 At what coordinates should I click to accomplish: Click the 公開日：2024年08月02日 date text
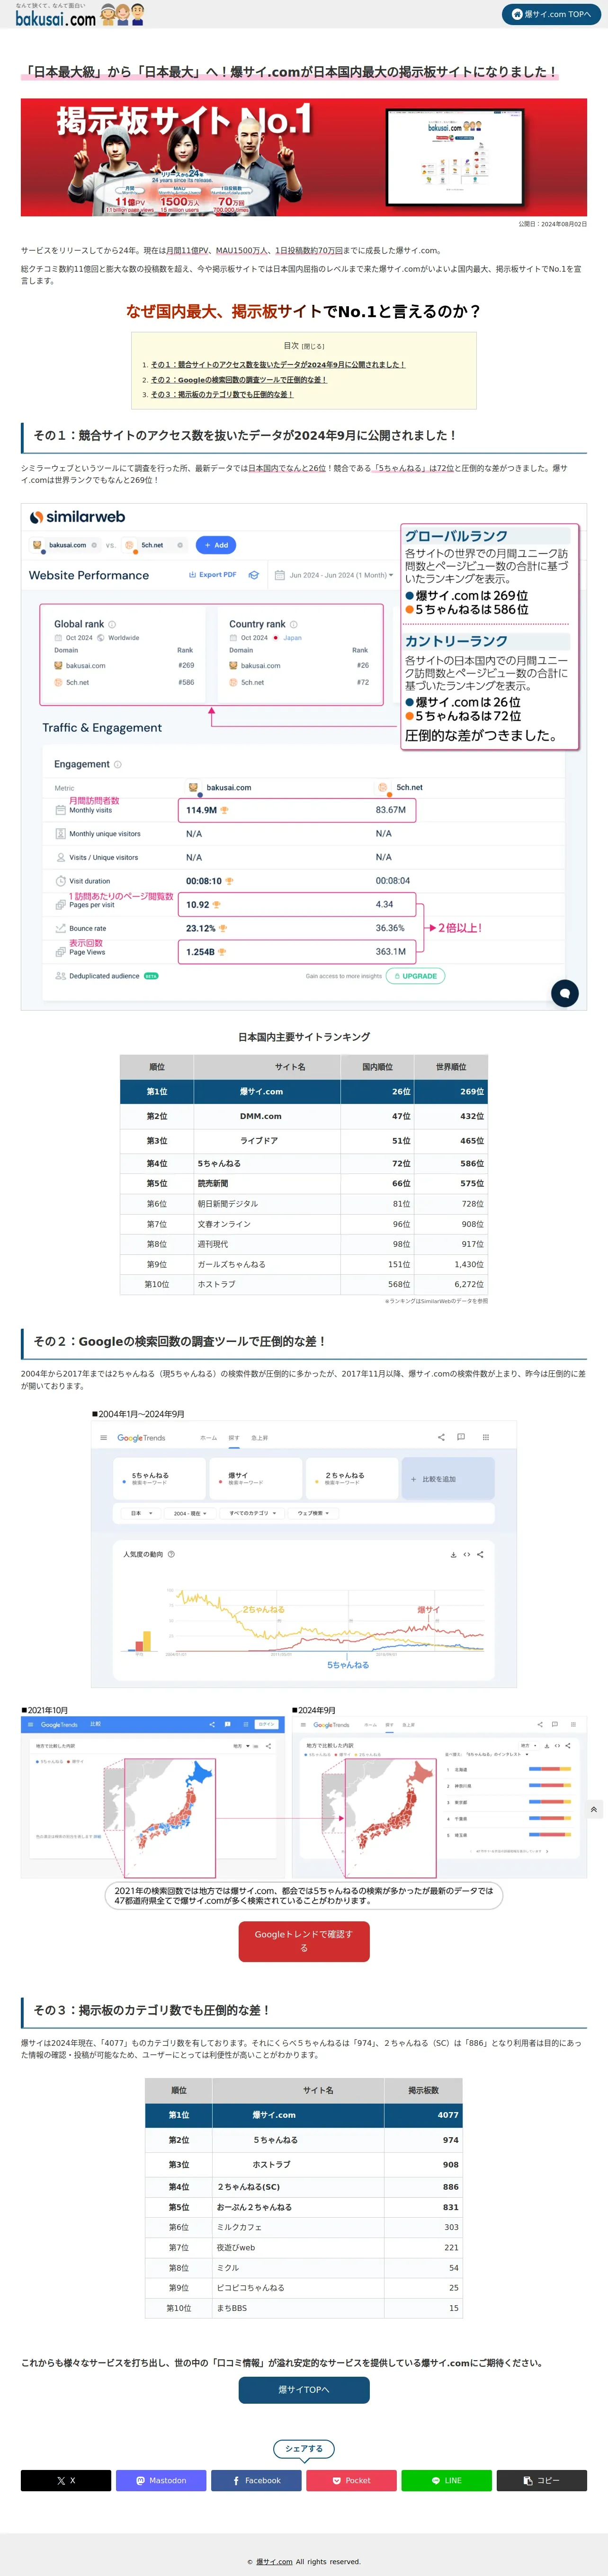[x=552, y=224]
